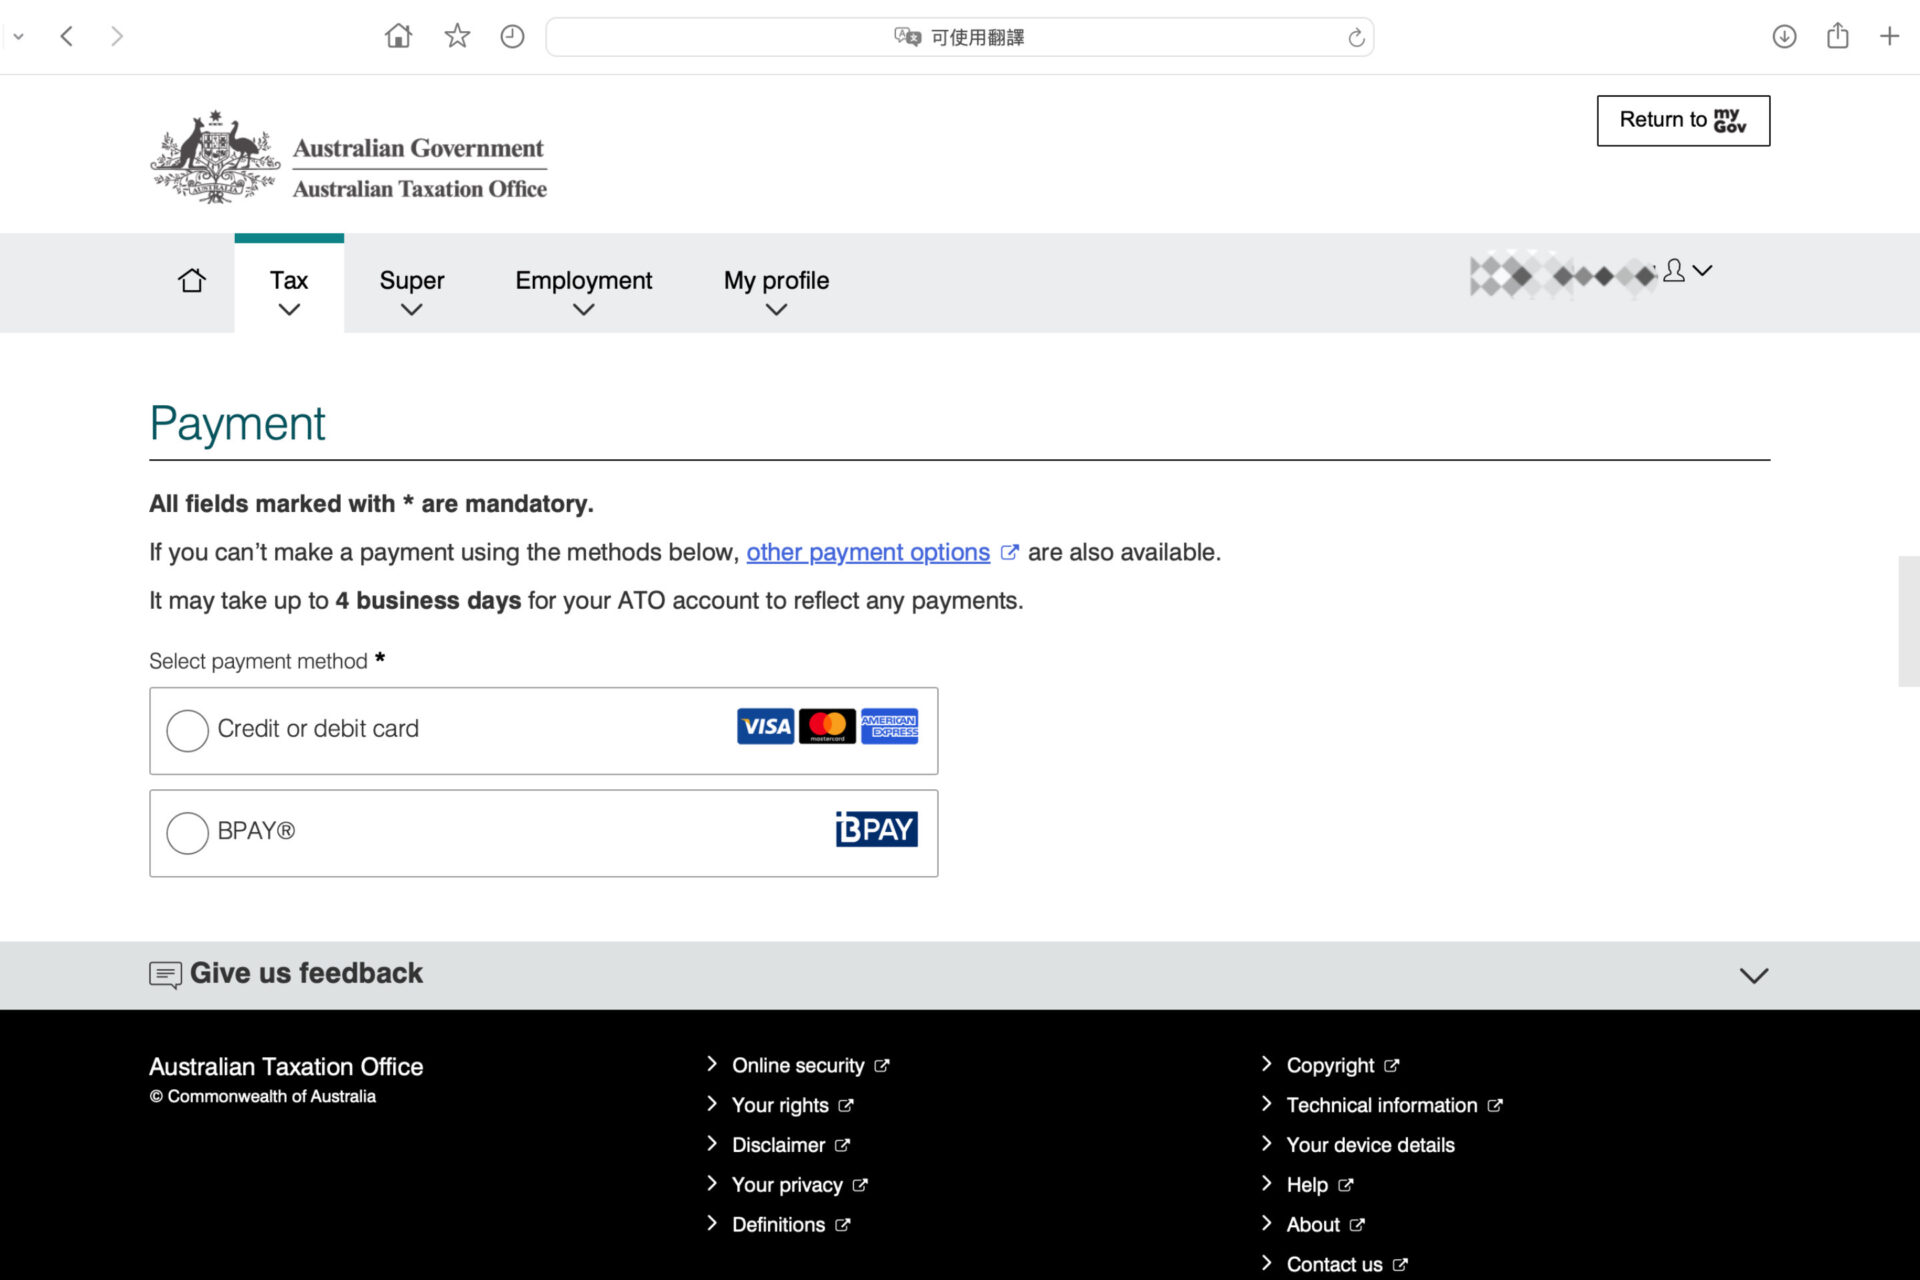This screenshot has width=1920, height=1280.
Task: Go back with browser back arrow
Action: tap(67, 37)
